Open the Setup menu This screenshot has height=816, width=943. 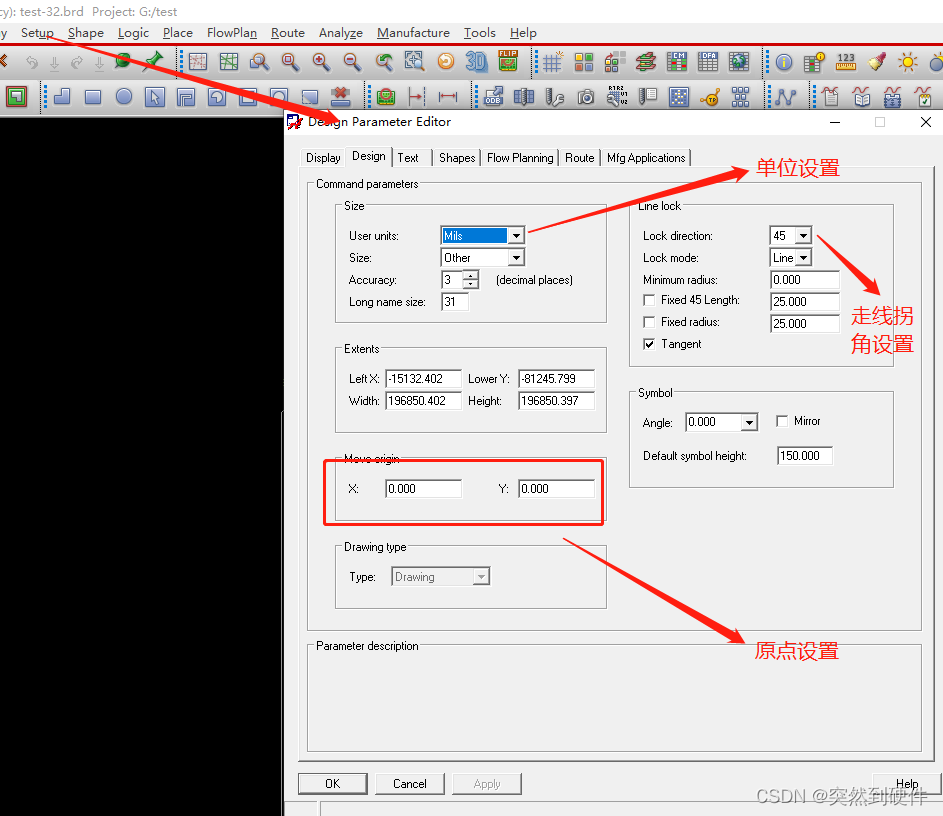pyautogui.click(x=37, y=32)
